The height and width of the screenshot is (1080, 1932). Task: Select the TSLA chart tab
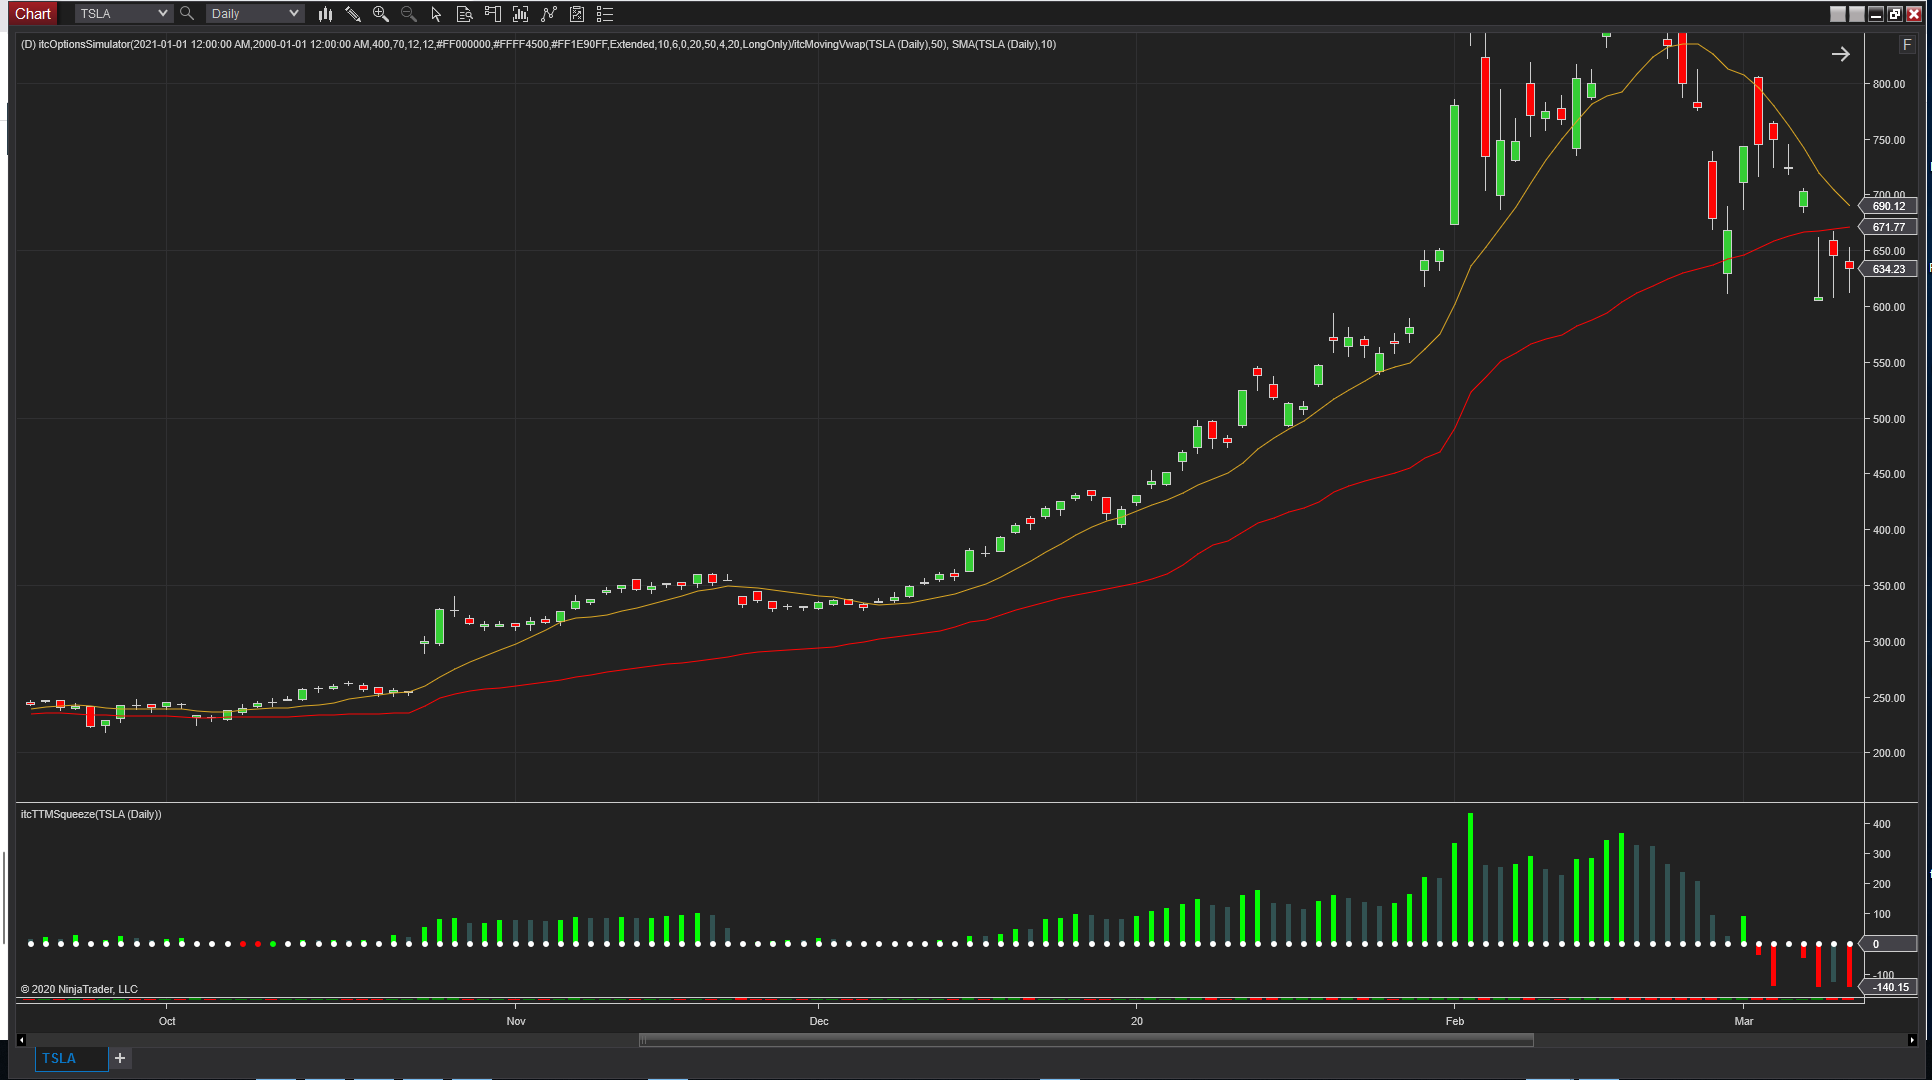click(x=71, y=1058)
